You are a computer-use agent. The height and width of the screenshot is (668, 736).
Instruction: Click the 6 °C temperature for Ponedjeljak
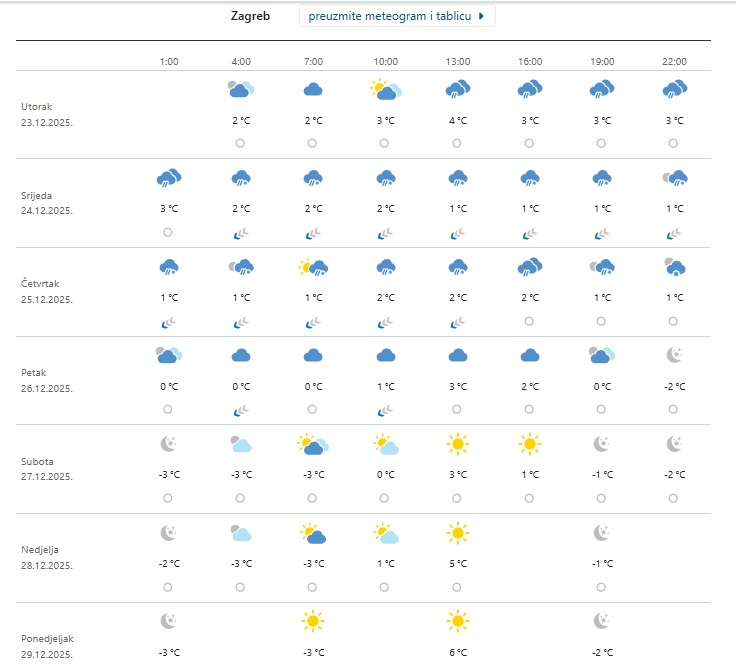(x=457, y=652)
